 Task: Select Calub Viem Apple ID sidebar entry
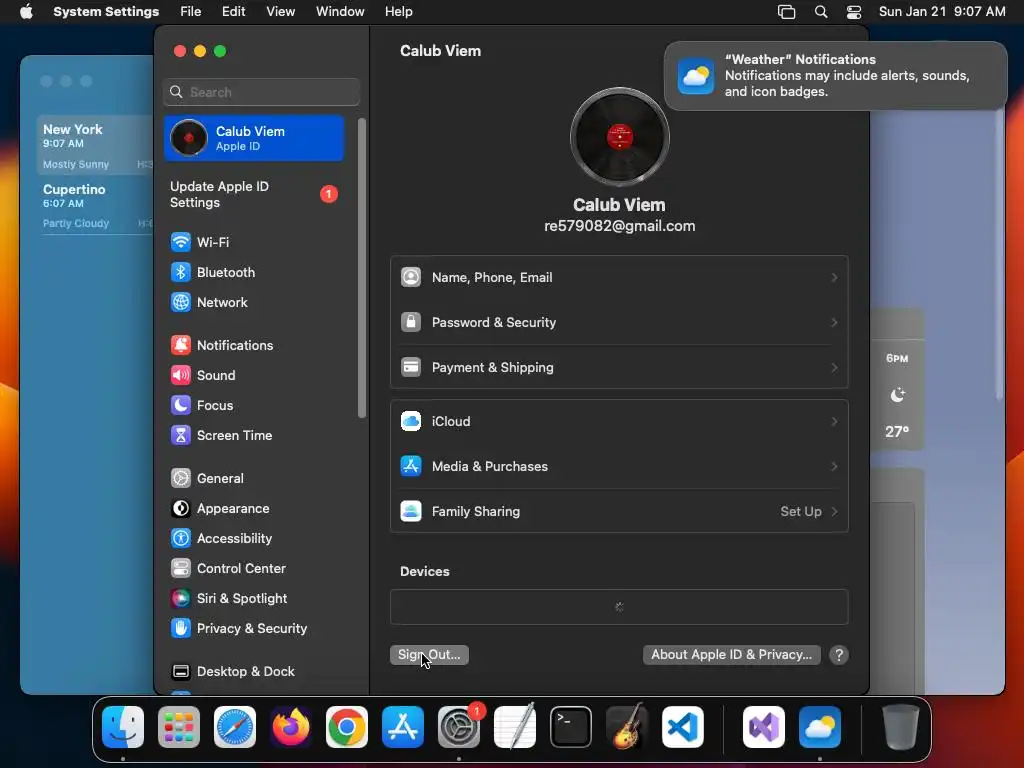tap(255, 138)
